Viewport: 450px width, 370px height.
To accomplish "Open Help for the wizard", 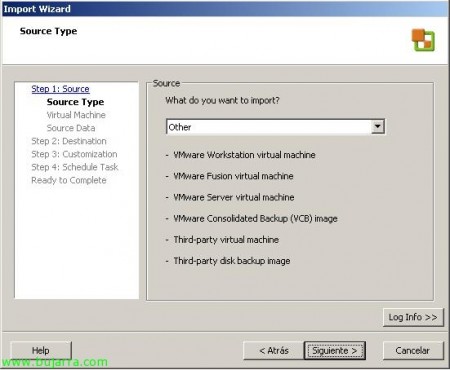I will [41, 350].
